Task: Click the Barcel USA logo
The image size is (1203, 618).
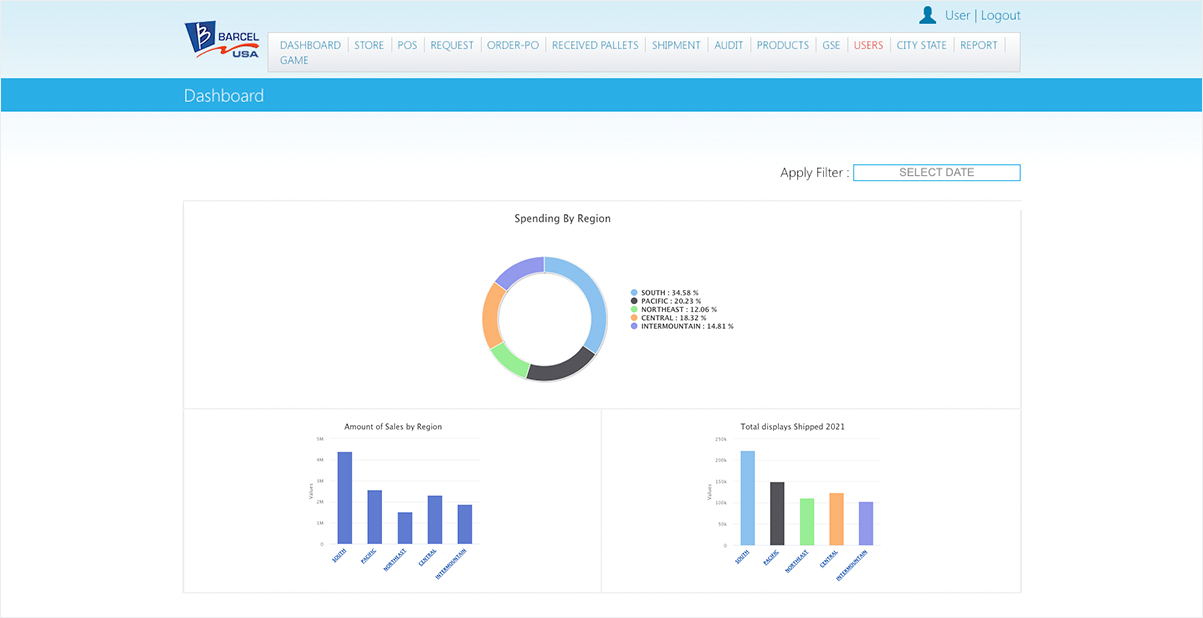Action: pyautogui.click(x=222, y=41)
